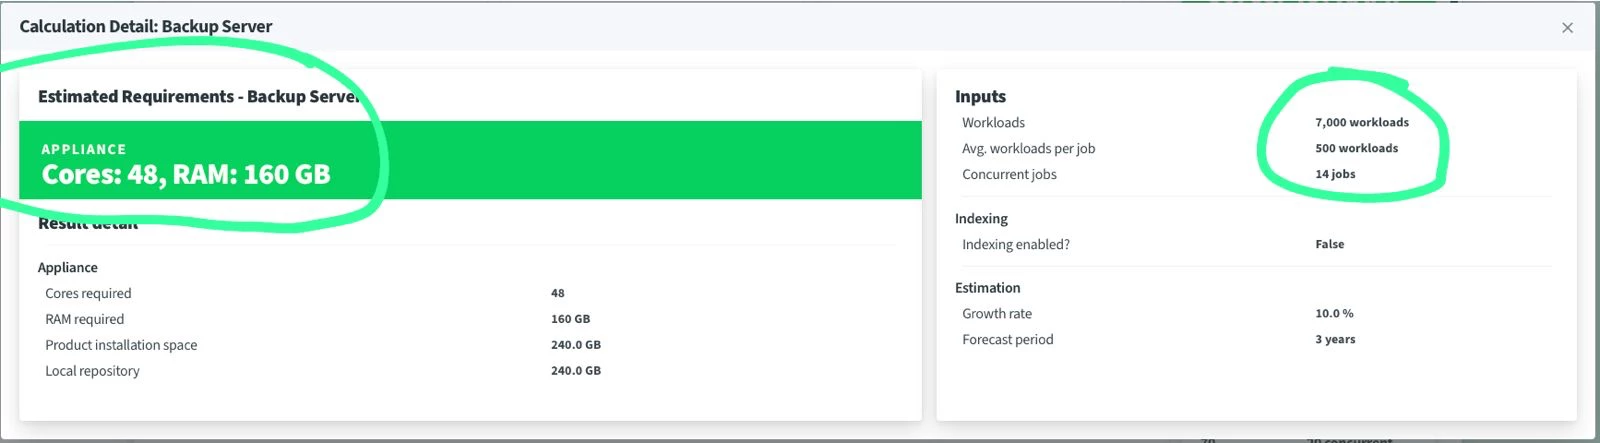Click the 'Indexing enabled?' label
The image size is (1600, 443).
tap(1015, 245)
